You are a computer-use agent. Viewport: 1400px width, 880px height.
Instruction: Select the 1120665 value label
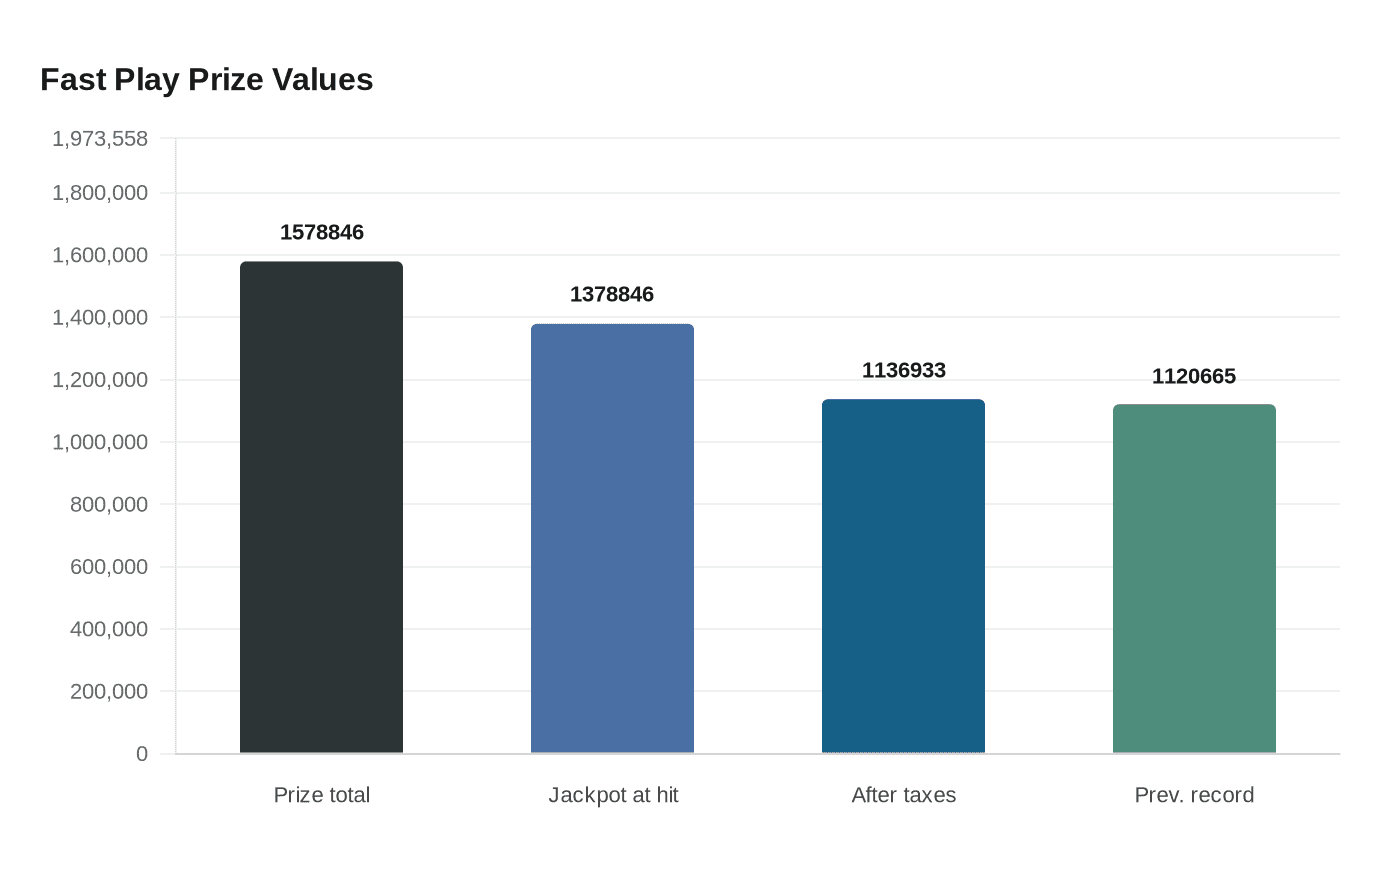(x=1194, y=376)
